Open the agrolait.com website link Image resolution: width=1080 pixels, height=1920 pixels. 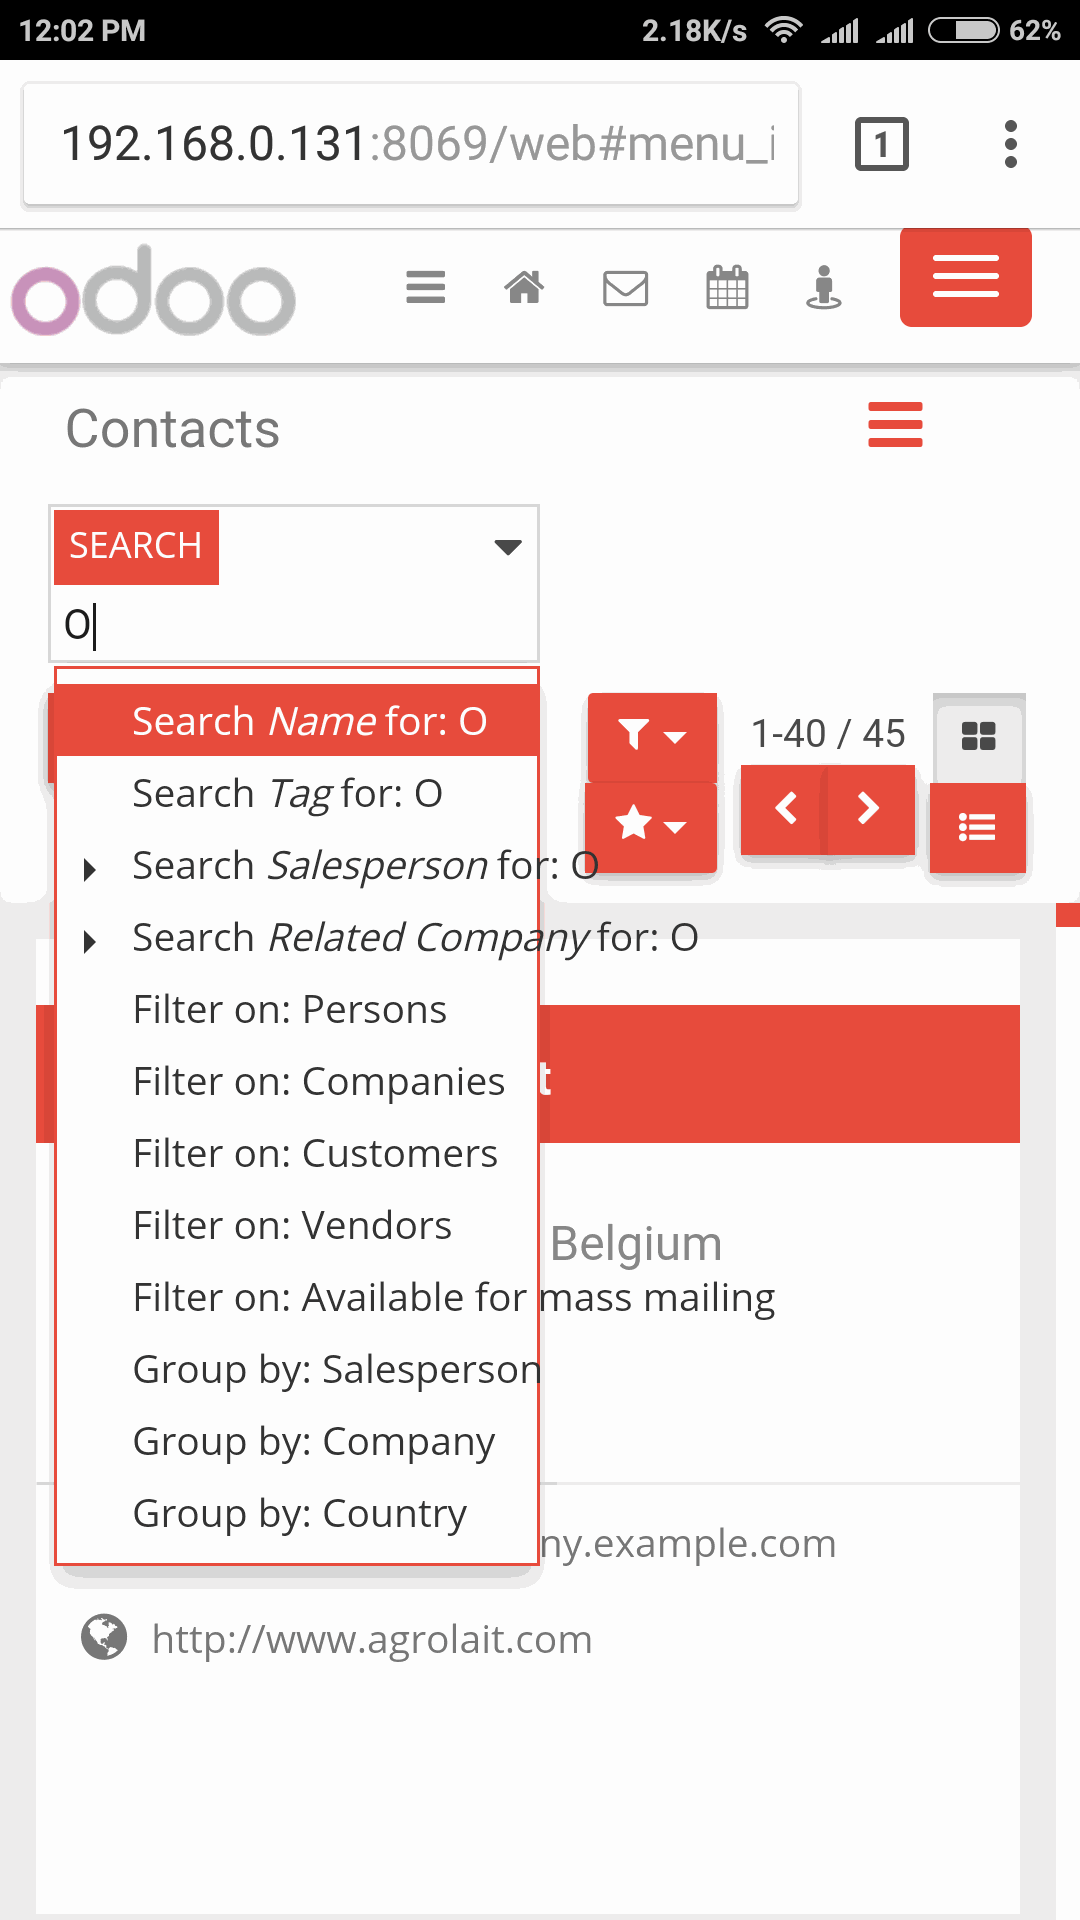click(371, 1640)
